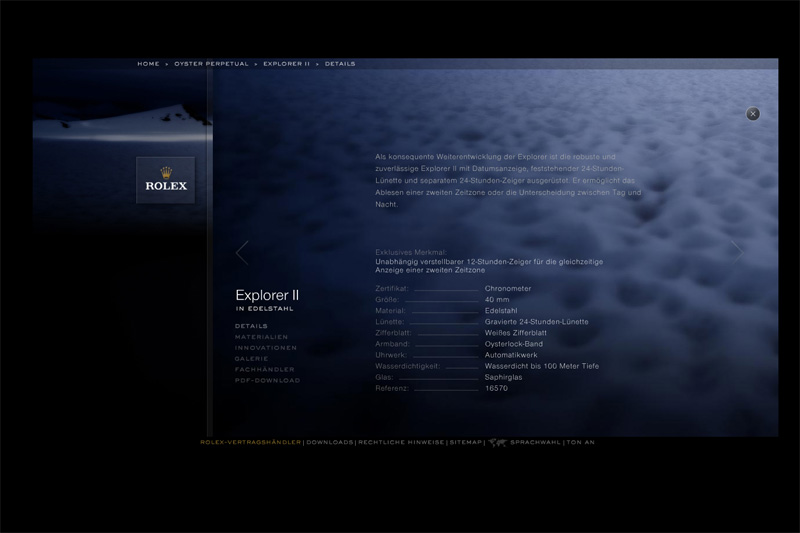Click 'Weißes Zifferblatt' value

515,333
